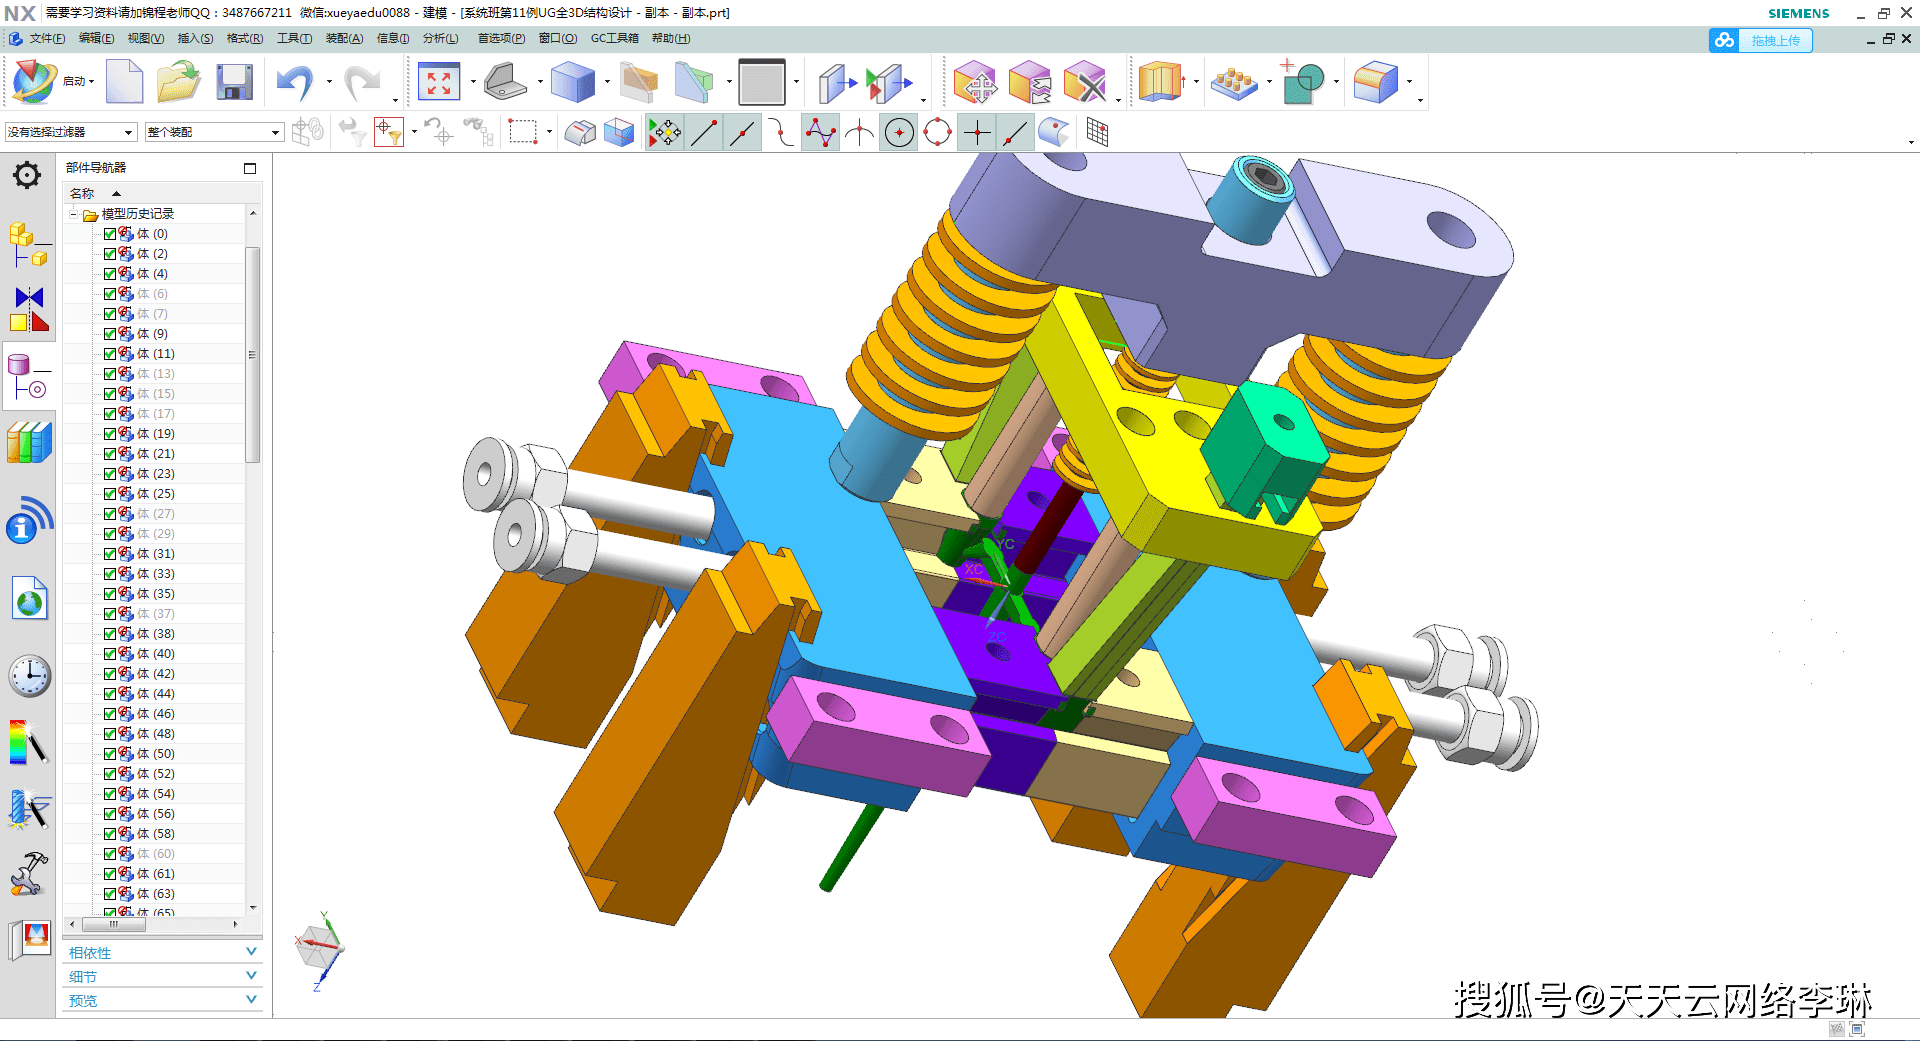Click the 拖拽上传 upload button

click(1761, 40)
